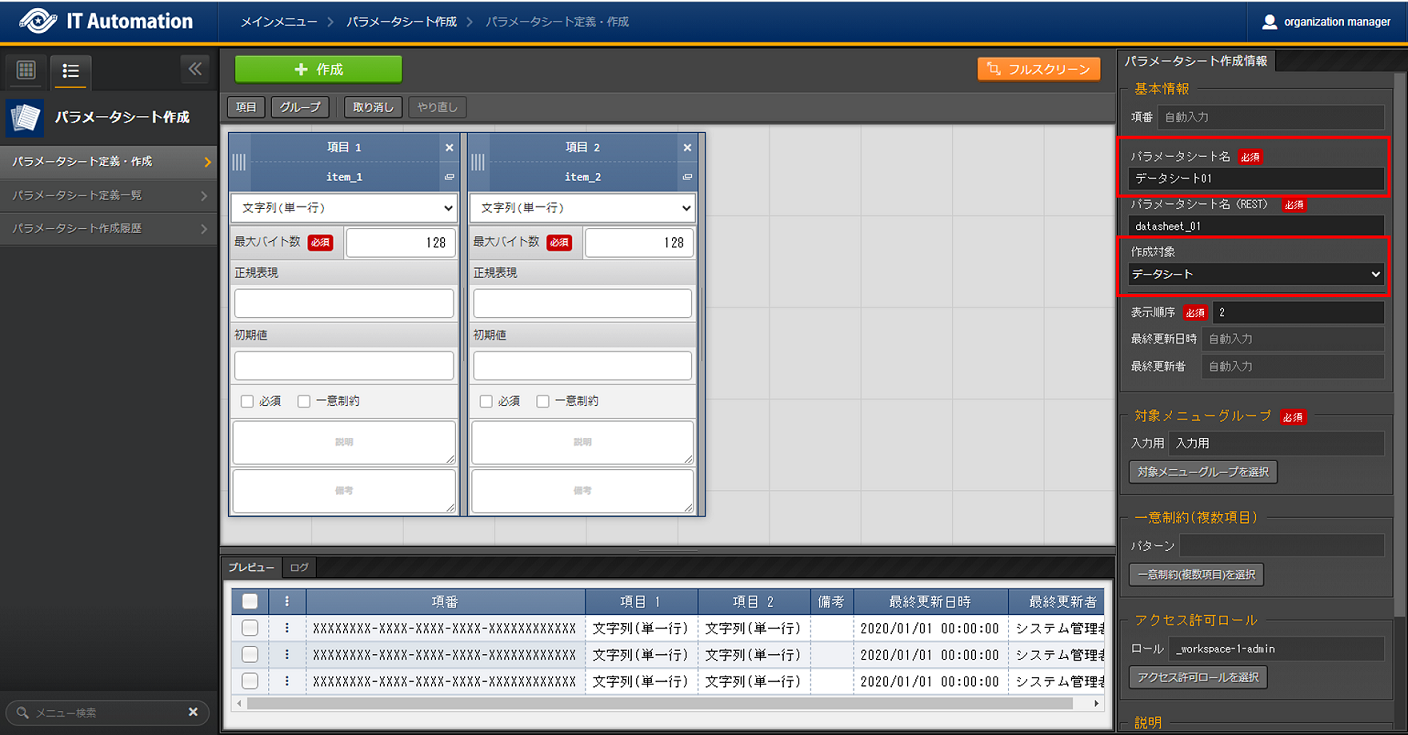Click the horizontal scrollbar in preview table
This screenshot has height=735, width=1408.
tap(660, 703)
